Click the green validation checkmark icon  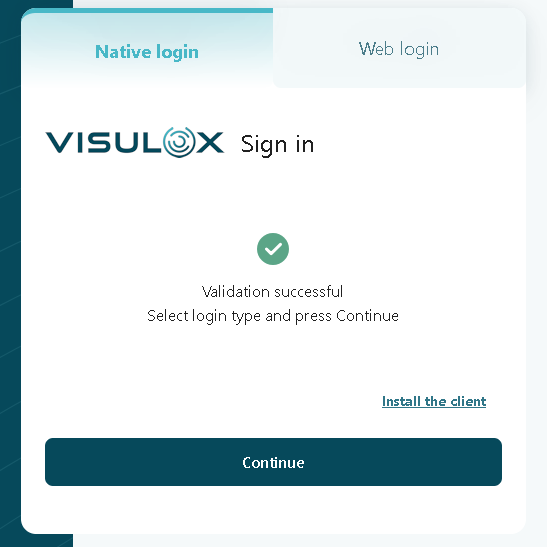coord(273,249)
